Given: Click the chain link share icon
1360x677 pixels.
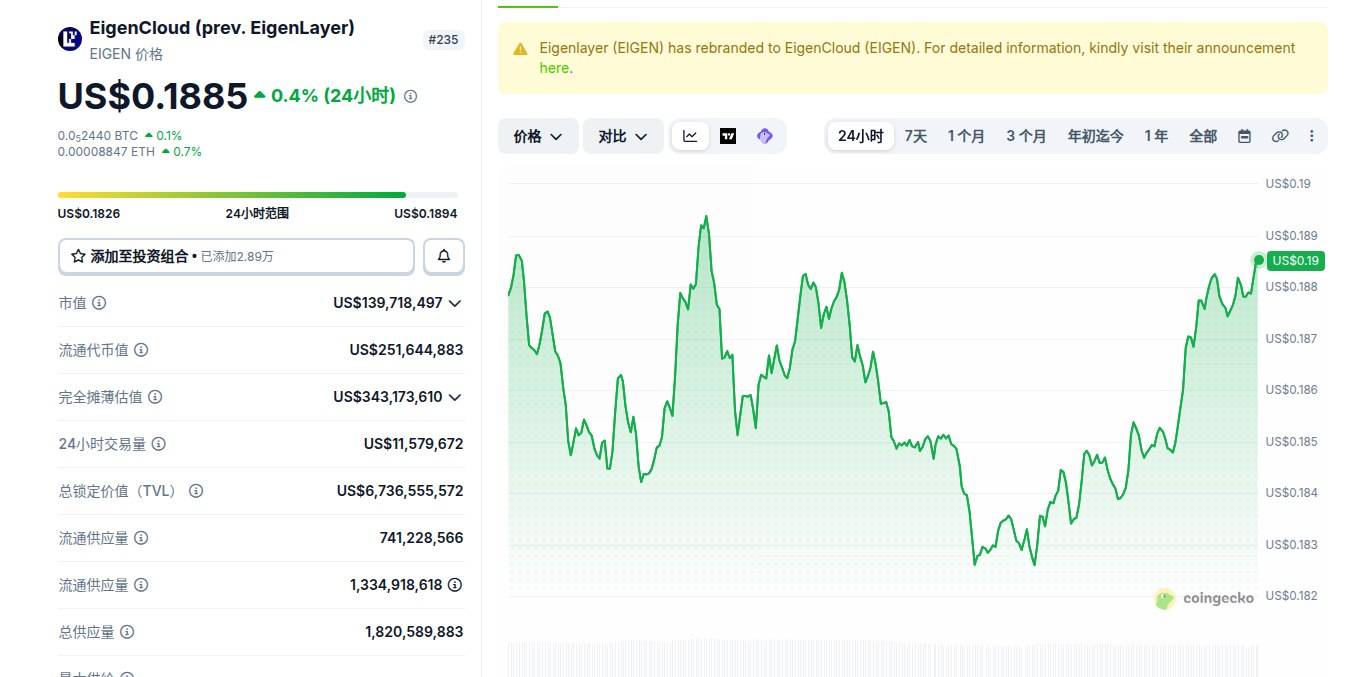Looking at the screenshot, I should tap(1280, 136).
